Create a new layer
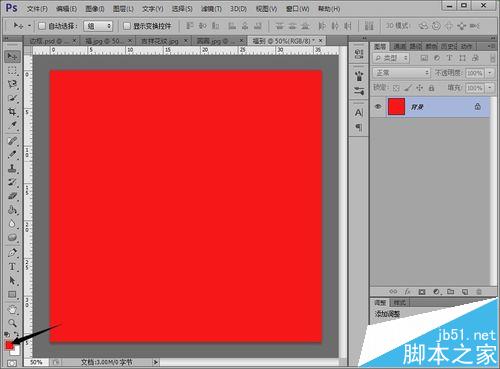This screenshot has height=369, width=500. point(465,292)
